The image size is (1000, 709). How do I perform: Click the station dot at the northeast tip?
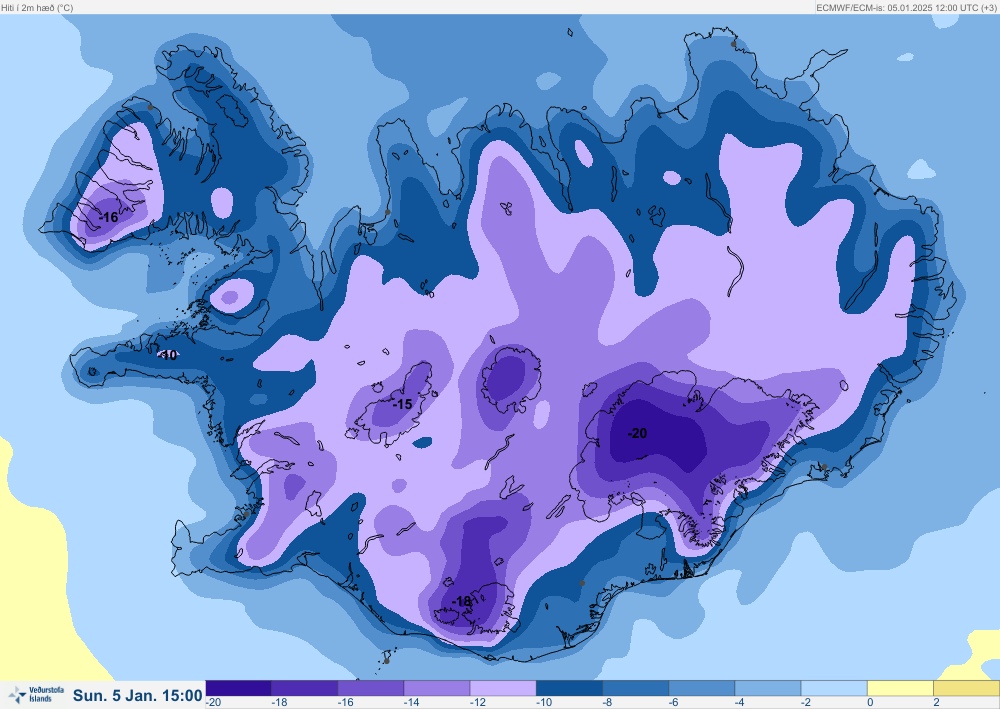click(733, 44)
